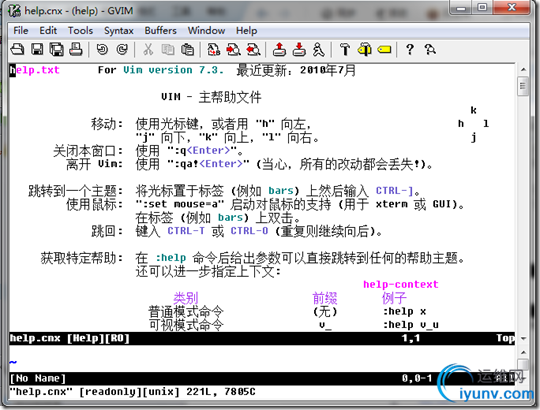The width and height of the screenshot is (540, 410).
Task: Click the CTRL-T tag link
Action: 186,231
